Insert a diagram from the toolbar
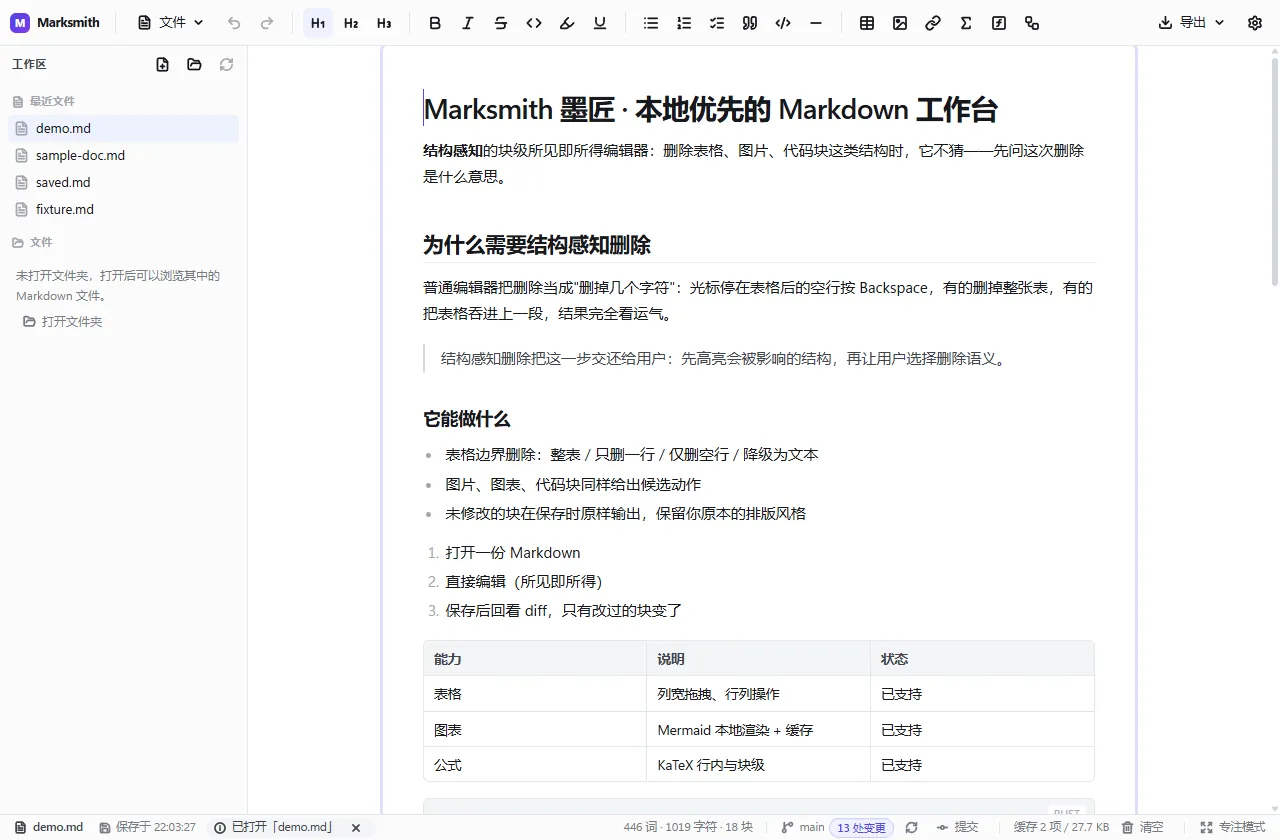 1032,23
